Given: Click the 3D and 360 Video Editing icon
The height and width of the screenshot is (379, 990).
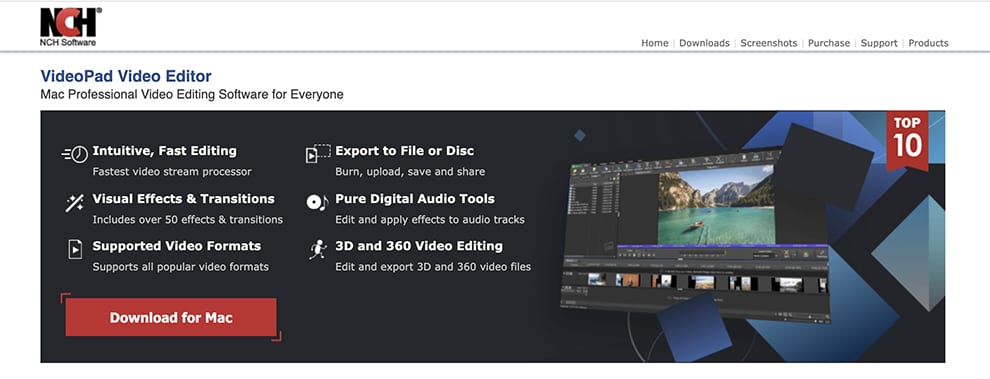Looking at the screenshot, I should (x=318, y=249).
